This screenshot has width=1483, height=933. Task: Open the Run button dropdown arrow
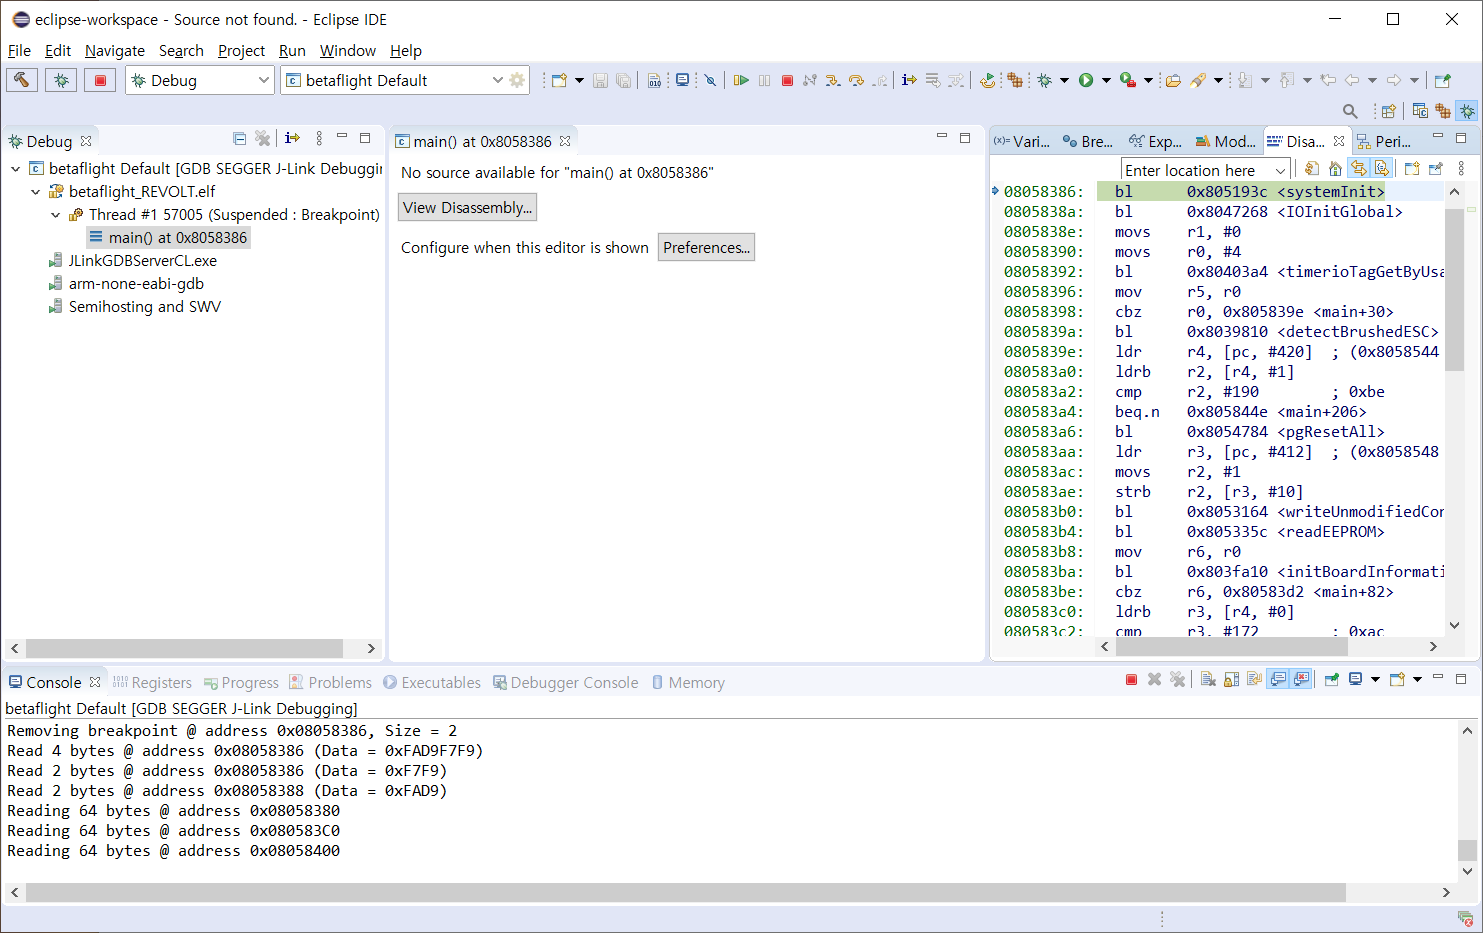tap(1106, 80)
